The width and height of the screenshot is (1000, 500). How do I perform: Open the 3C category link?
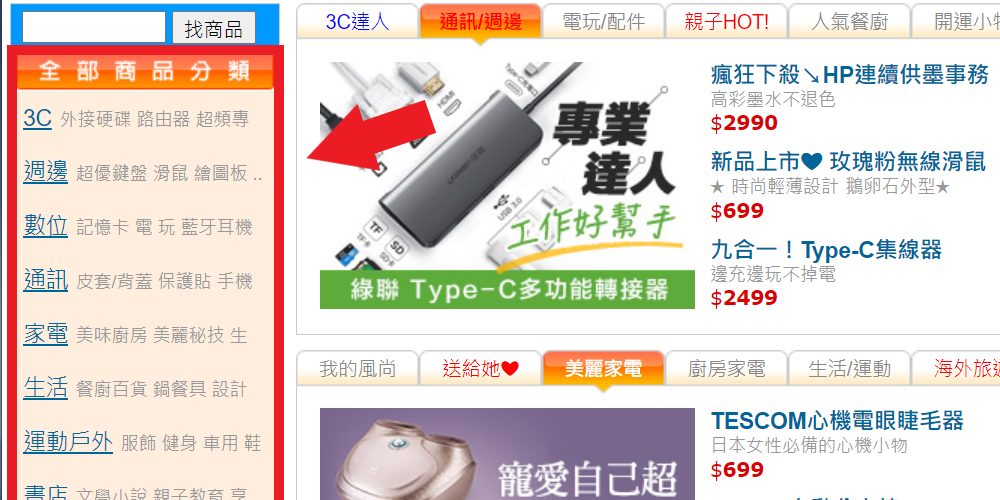pyautogui.click(x=38, y=119)
